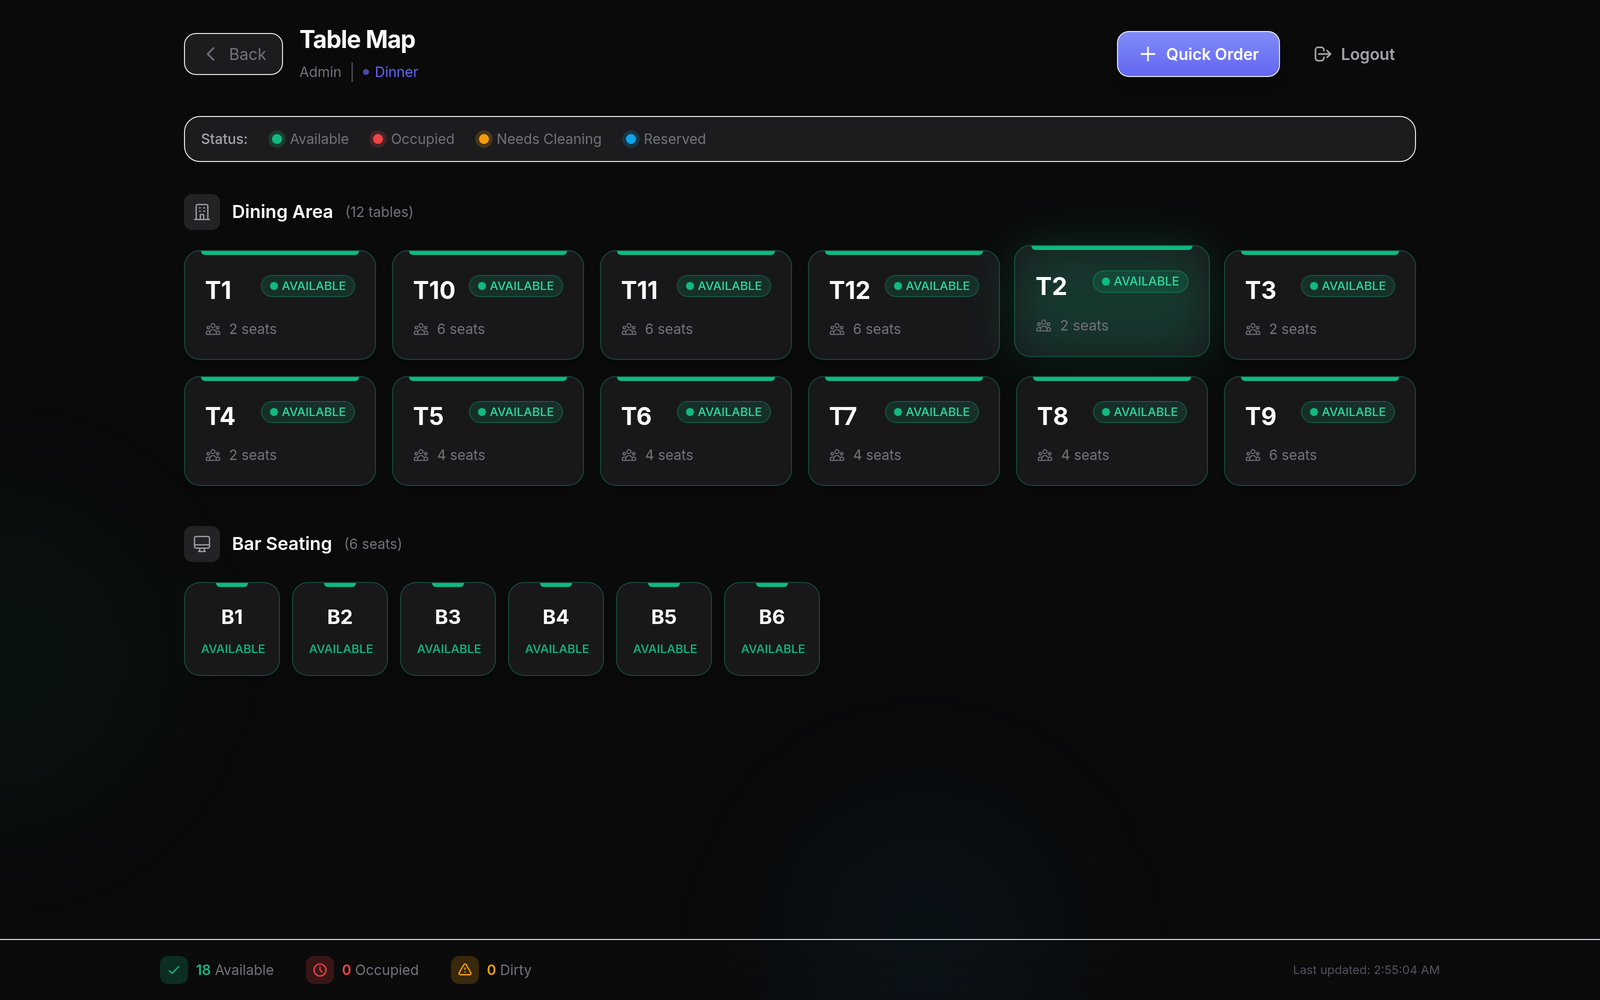
Task: Click the seats icon on table T5
Action: point(421,455)
